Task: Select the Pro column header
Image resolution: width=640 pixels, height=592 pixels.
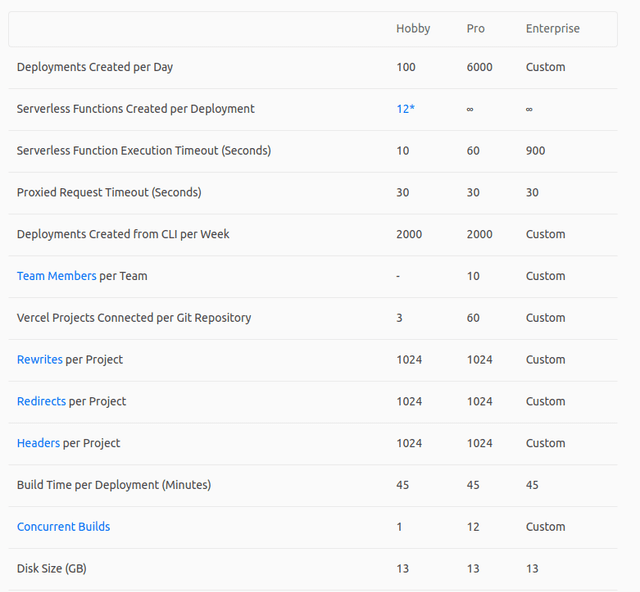Action: (x=476, y=28)
